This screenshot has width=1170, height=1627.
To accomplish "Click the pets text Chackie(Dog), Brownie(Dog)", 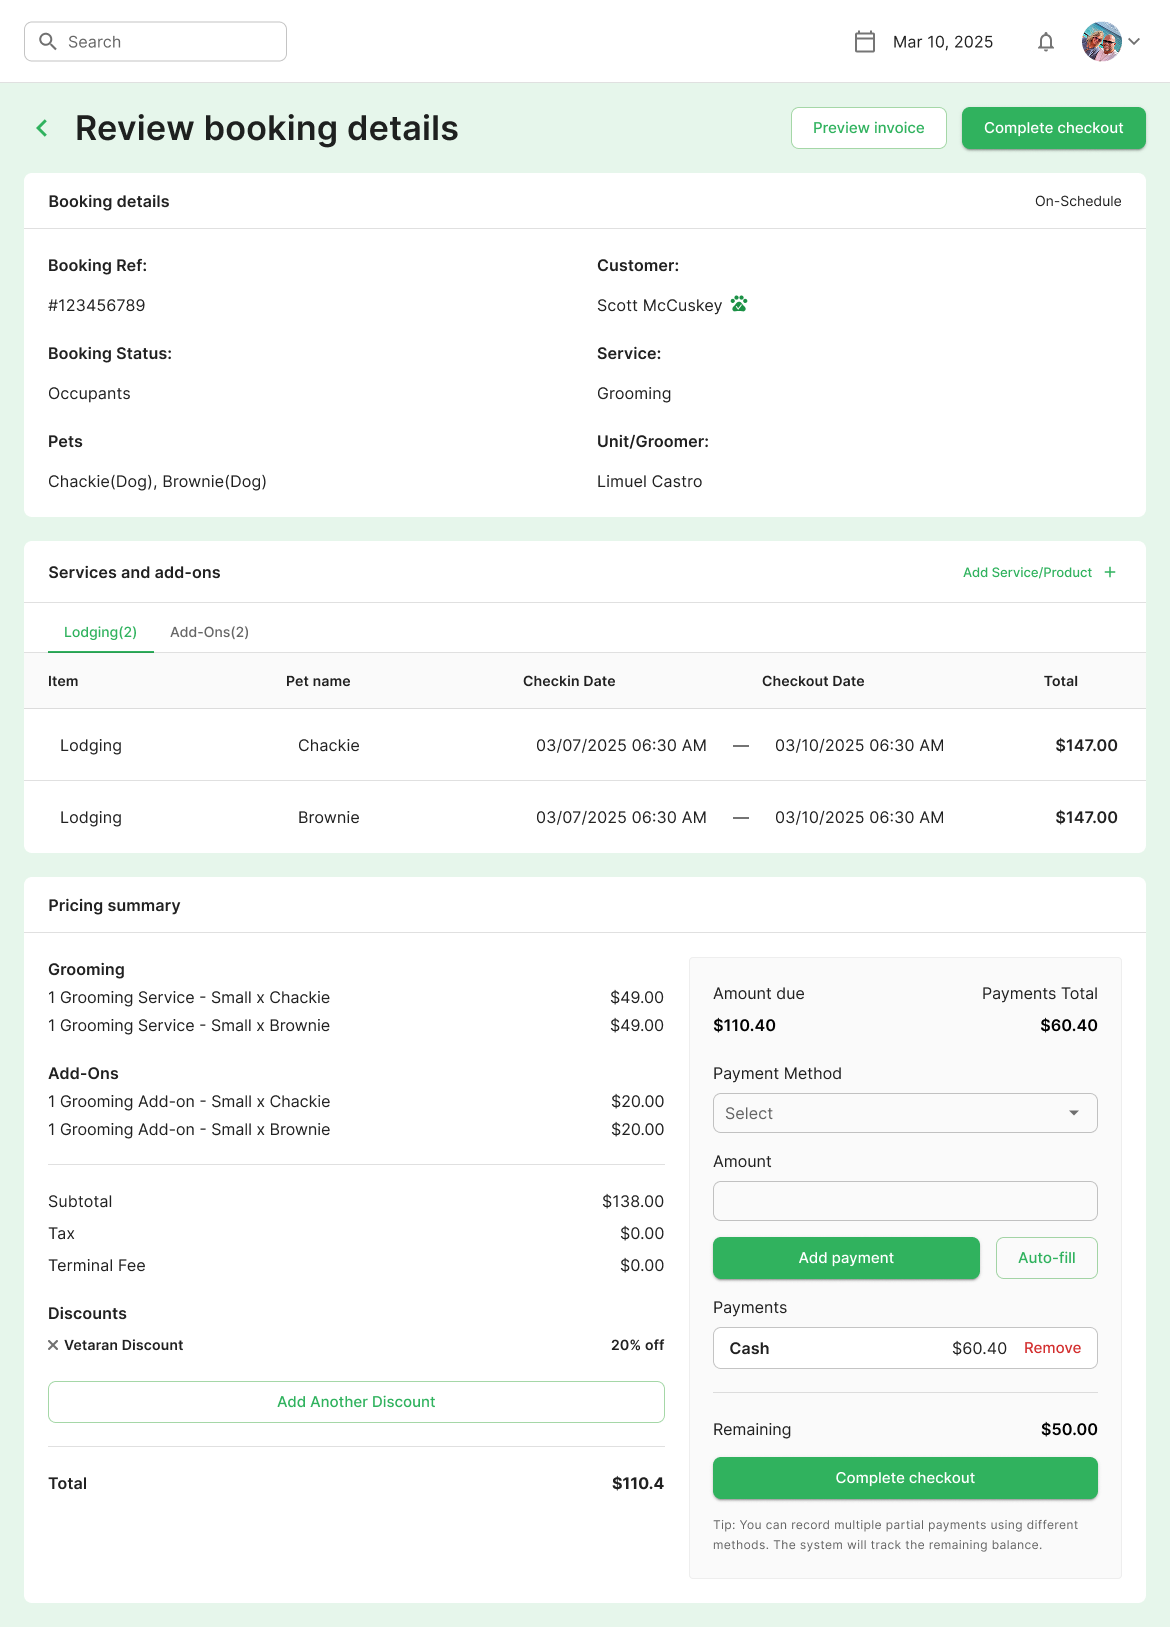I will (x=157, y=481).
